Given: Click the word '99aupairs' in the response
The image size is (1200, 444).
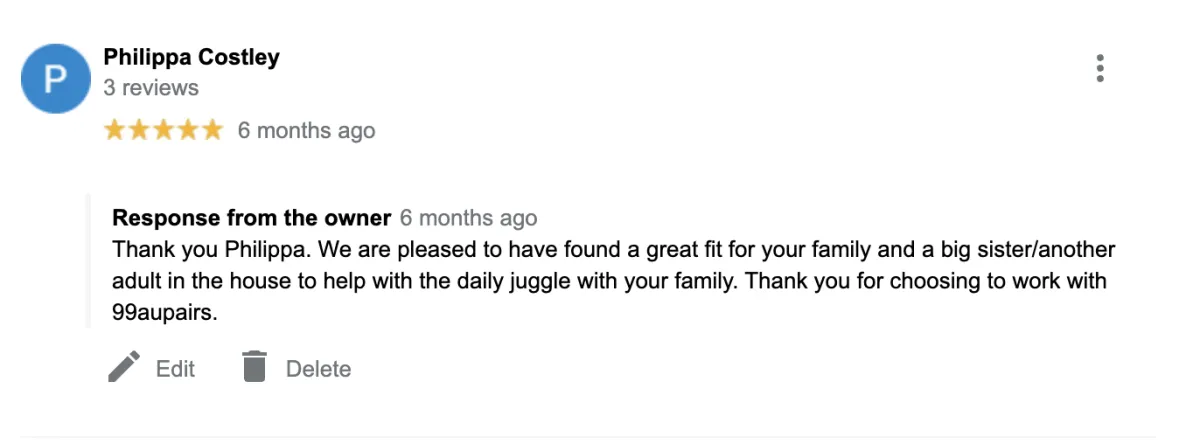Looking at the screenshot, I should pyautogui.click(x=162, y=313).
